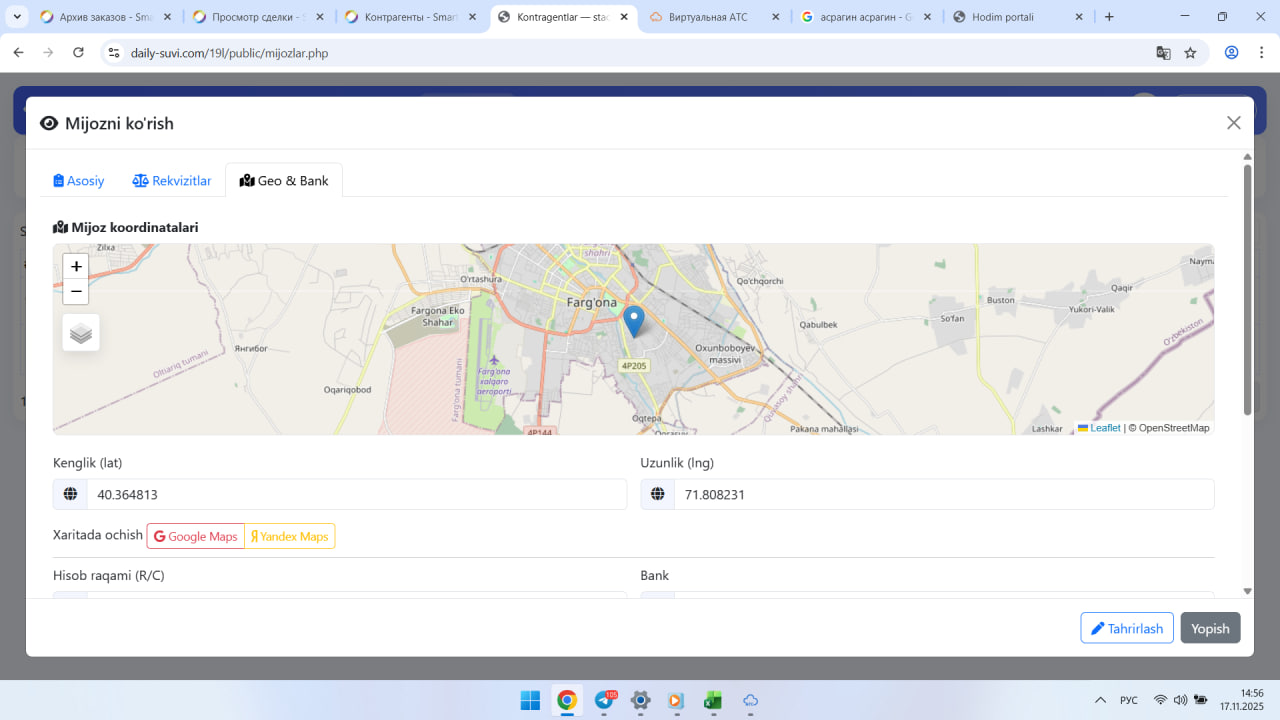Bookmark this page with star icon

1190,53
